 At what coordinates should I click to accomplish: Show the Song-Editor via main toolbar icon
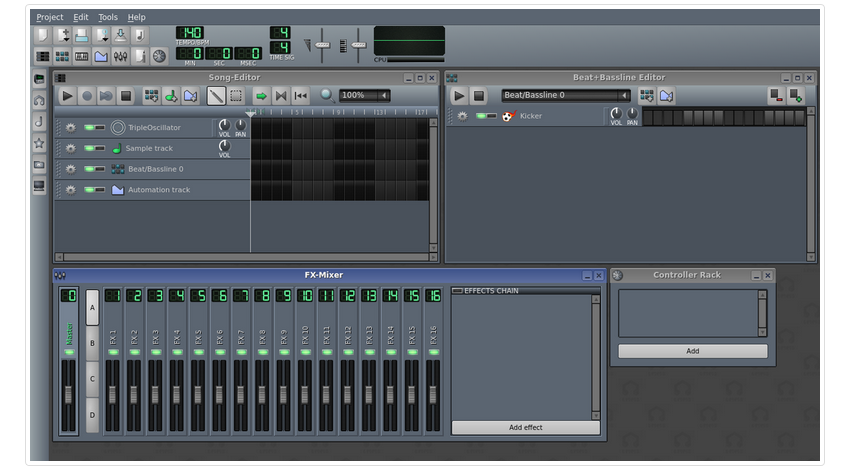point(42,56)
